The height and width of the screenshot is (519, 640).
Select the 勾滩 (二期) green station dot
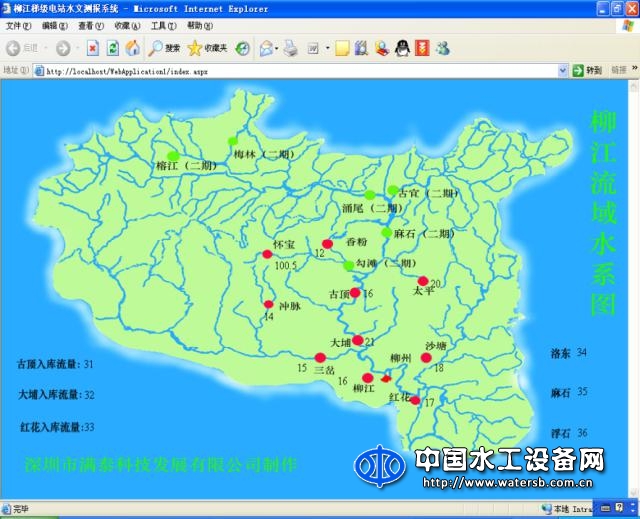(x=349, y=266)
